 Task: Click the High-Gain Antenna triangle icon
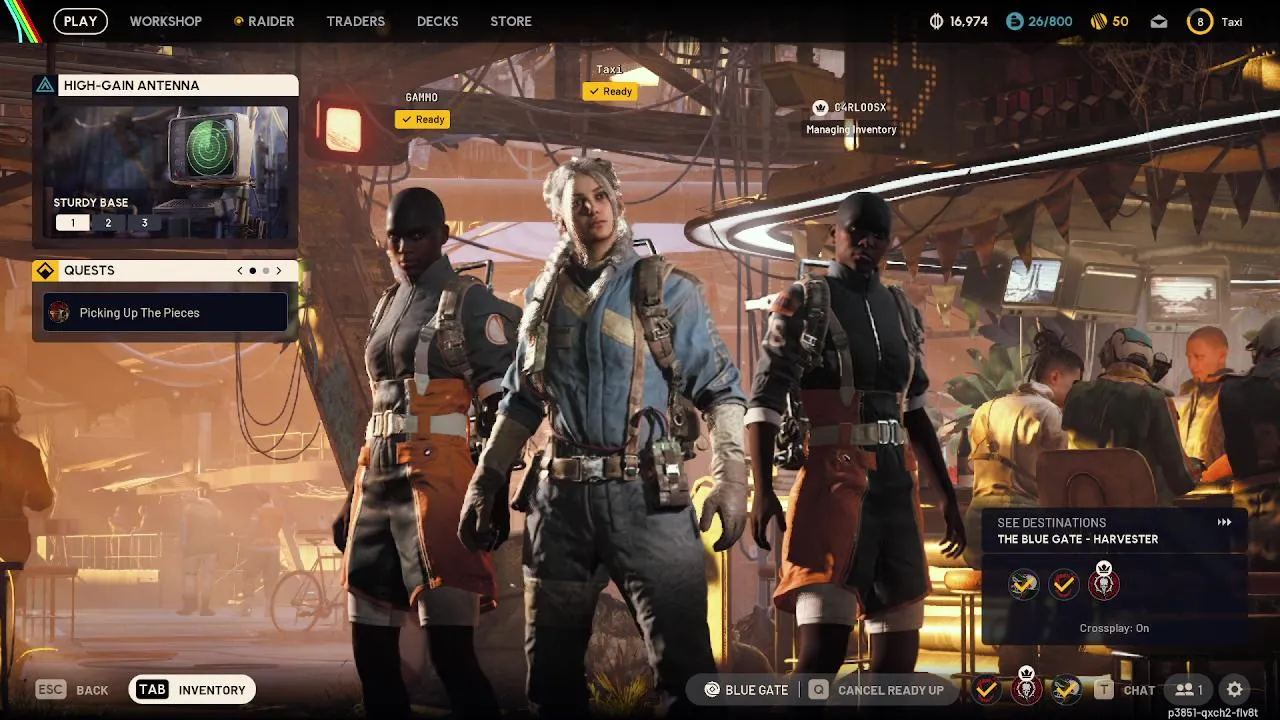[45, 85]
